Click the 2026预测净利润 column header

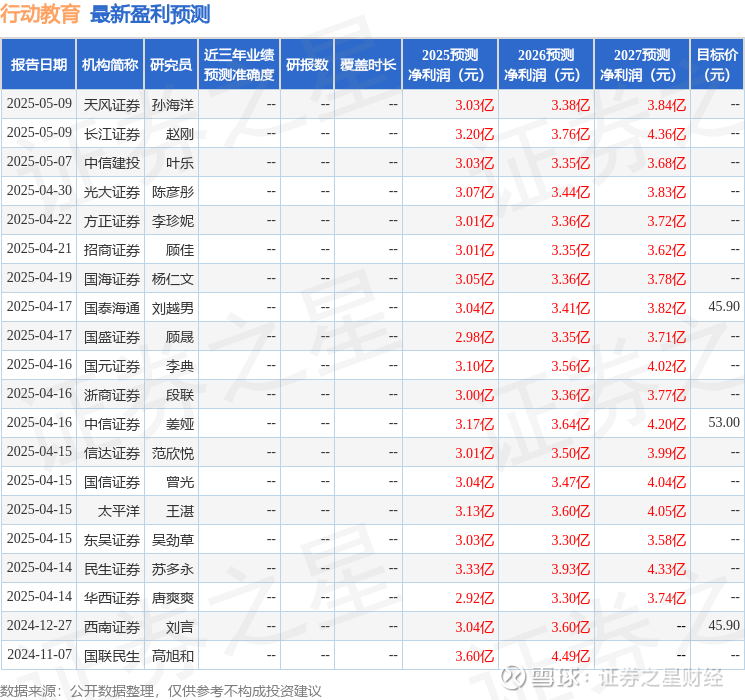[546, 65]
